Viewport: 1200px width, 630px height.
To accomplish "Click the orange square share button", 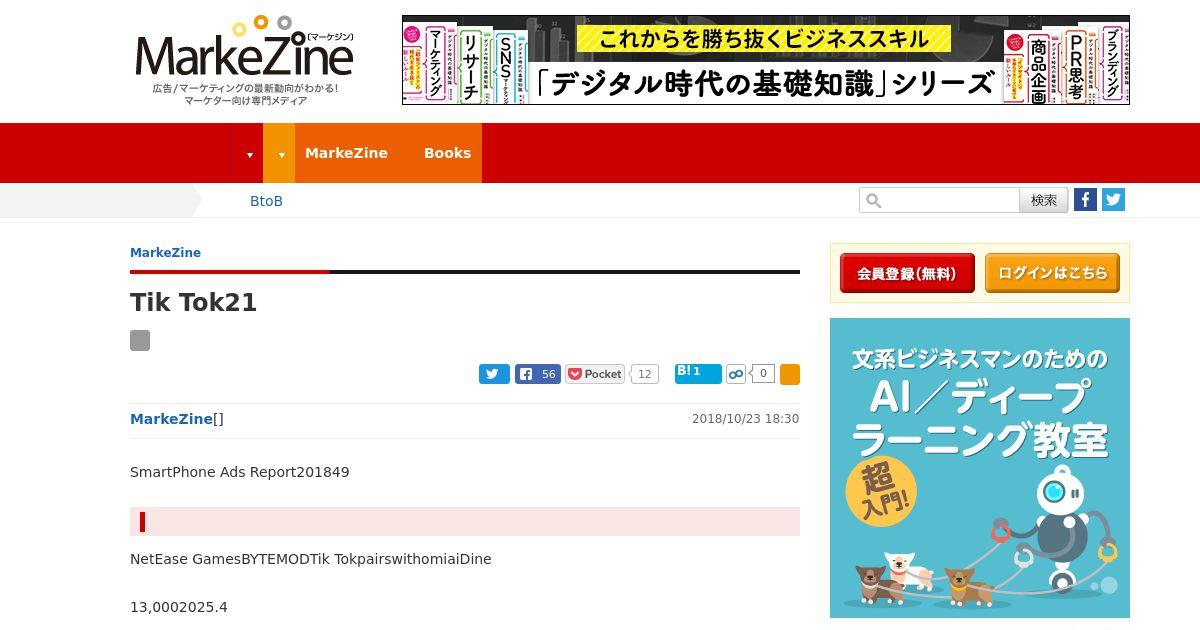I will [x=790, y=374].
